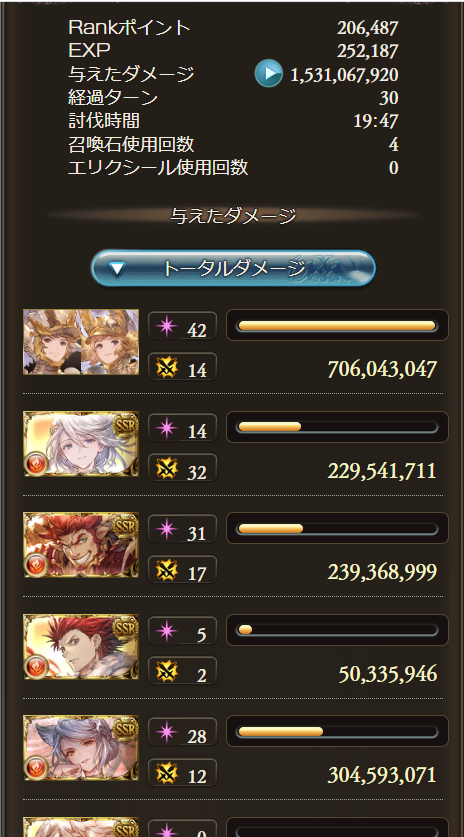Screen dimensions: 464x837
Task: Click the yellow attack icon showing 32
Action: 167,468
